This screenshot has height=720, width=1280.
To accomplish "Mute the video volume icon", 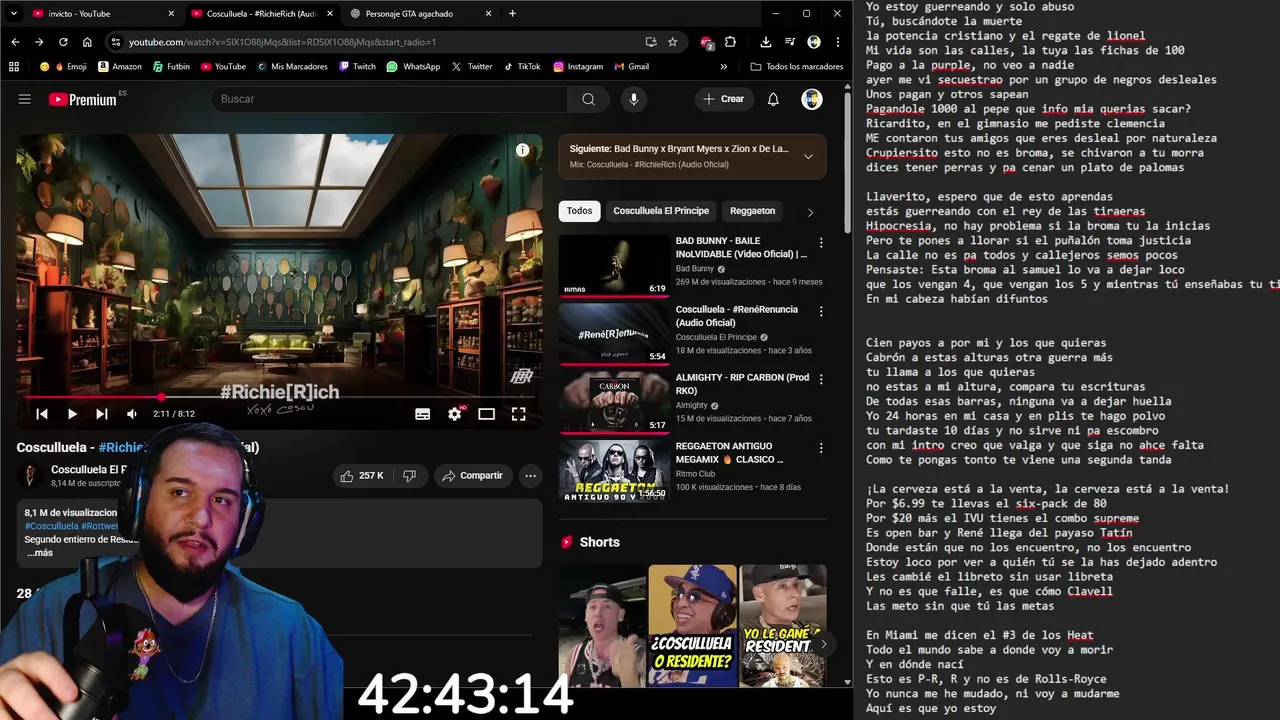I will pos(132,414).
